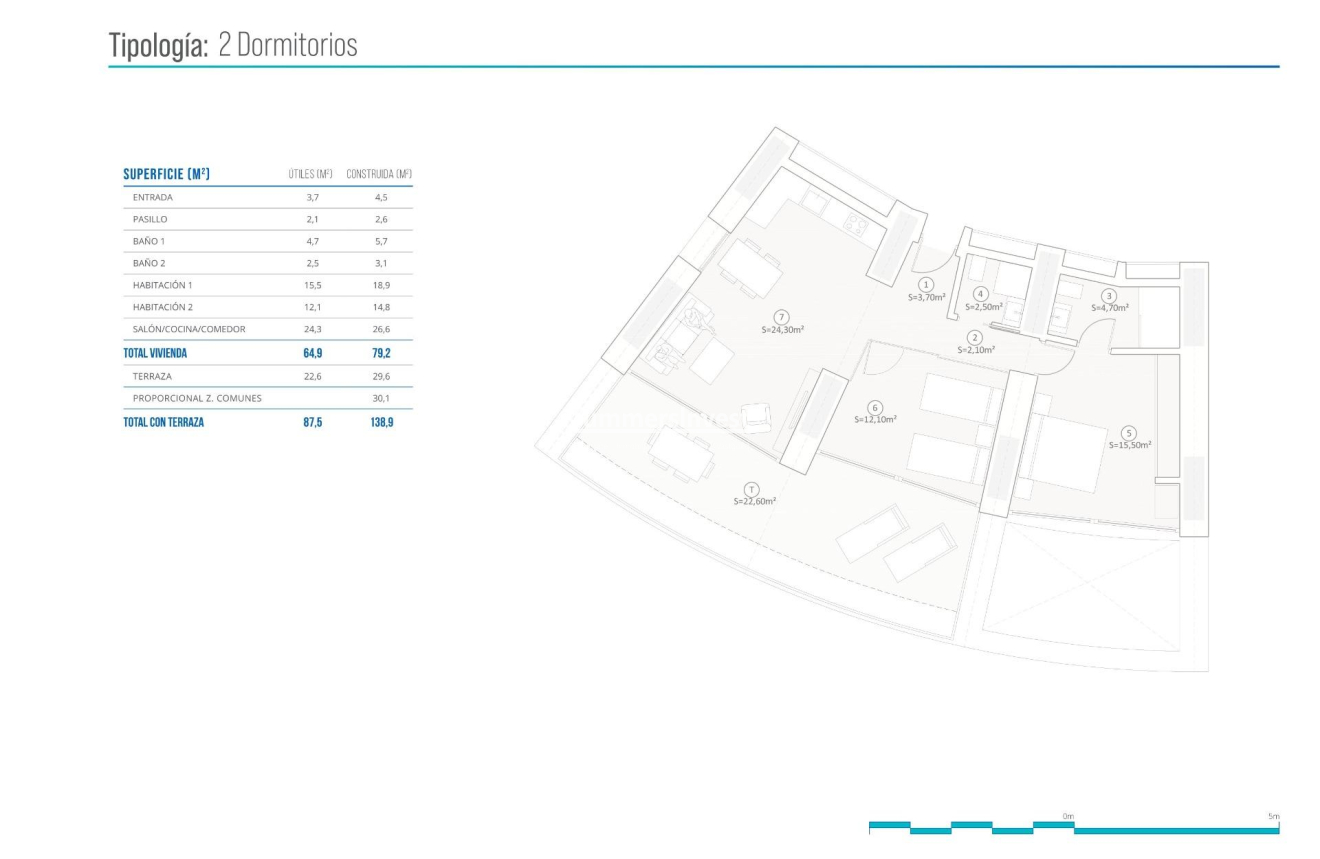Select the 'ENTRADA' row label
The width and height of the screenshot is (1320, 859).
(153, 197)
